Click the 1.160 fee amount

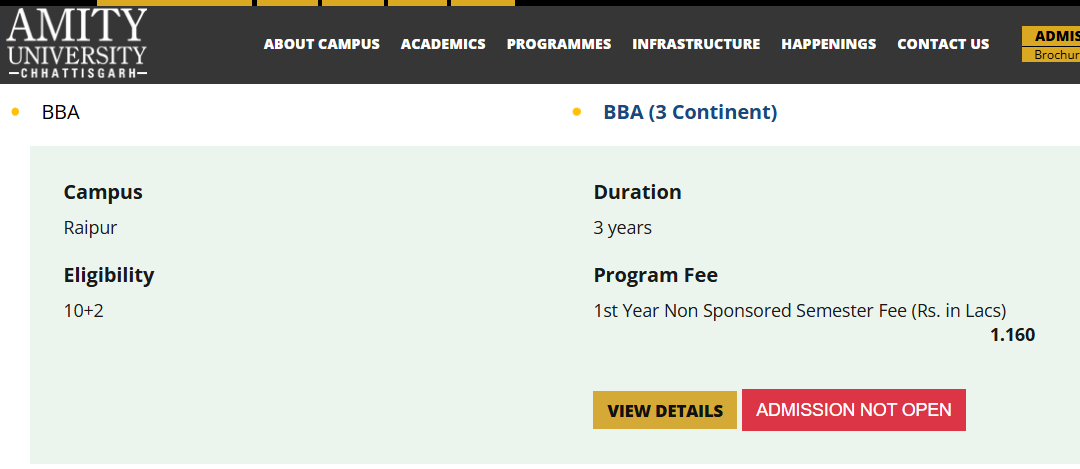1012,335
